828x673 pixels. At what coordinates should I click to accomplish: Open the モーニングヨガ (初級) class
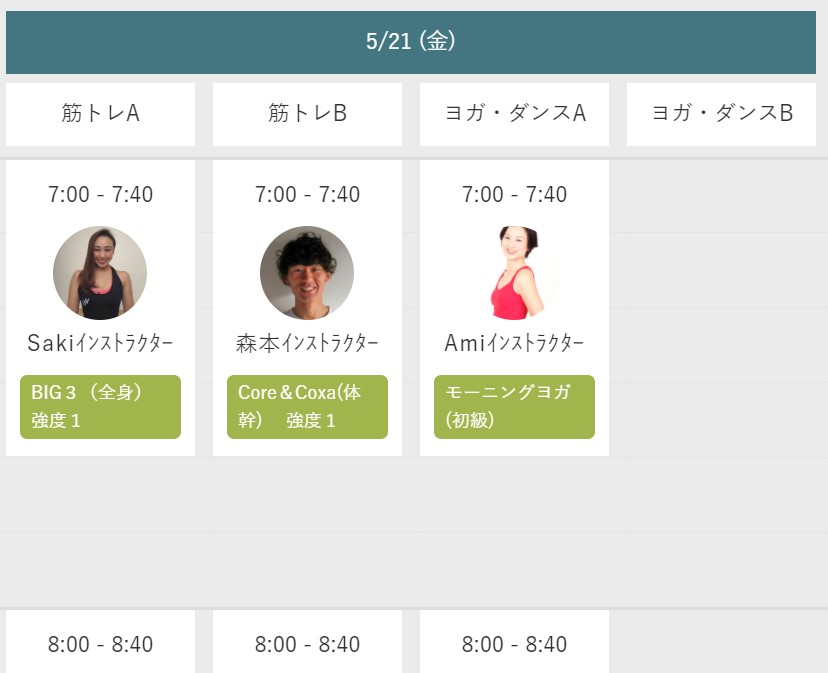coord(514,407)
